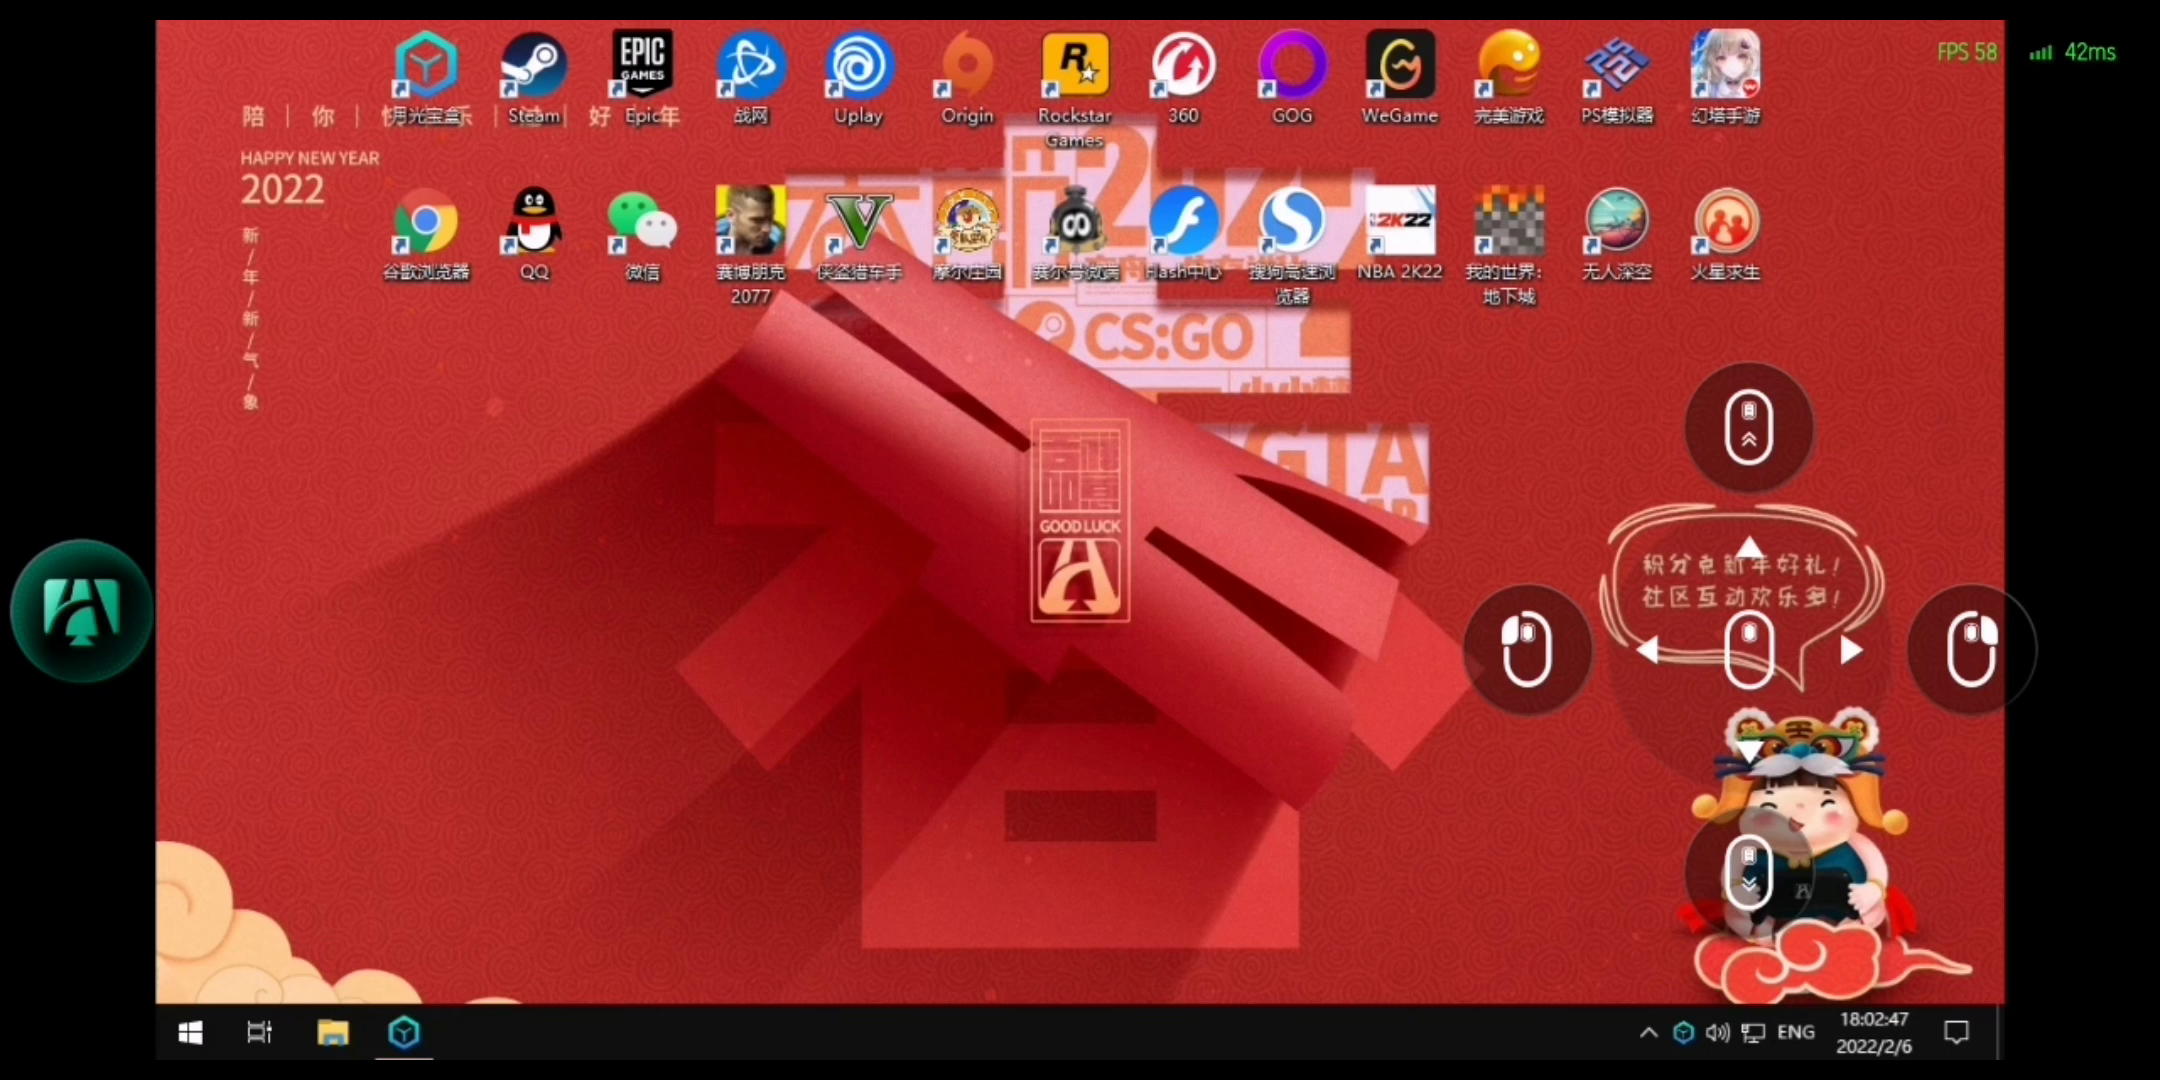Expand the hidden system tray icons chevron
This screenshot has width=2160, height=1080.
1648,1033
